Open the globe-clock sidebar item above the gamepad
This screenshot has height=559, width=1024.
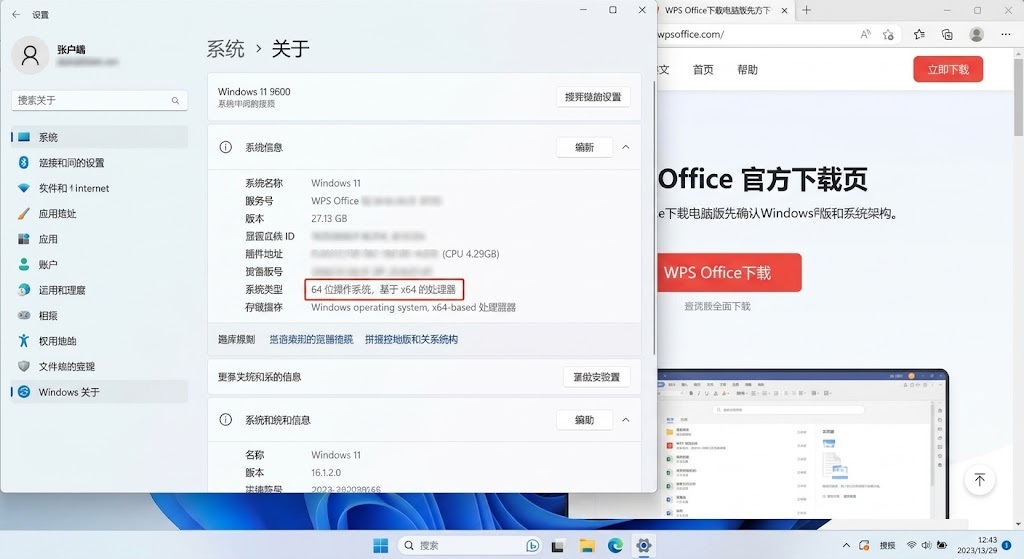click(x=99, y=290)
